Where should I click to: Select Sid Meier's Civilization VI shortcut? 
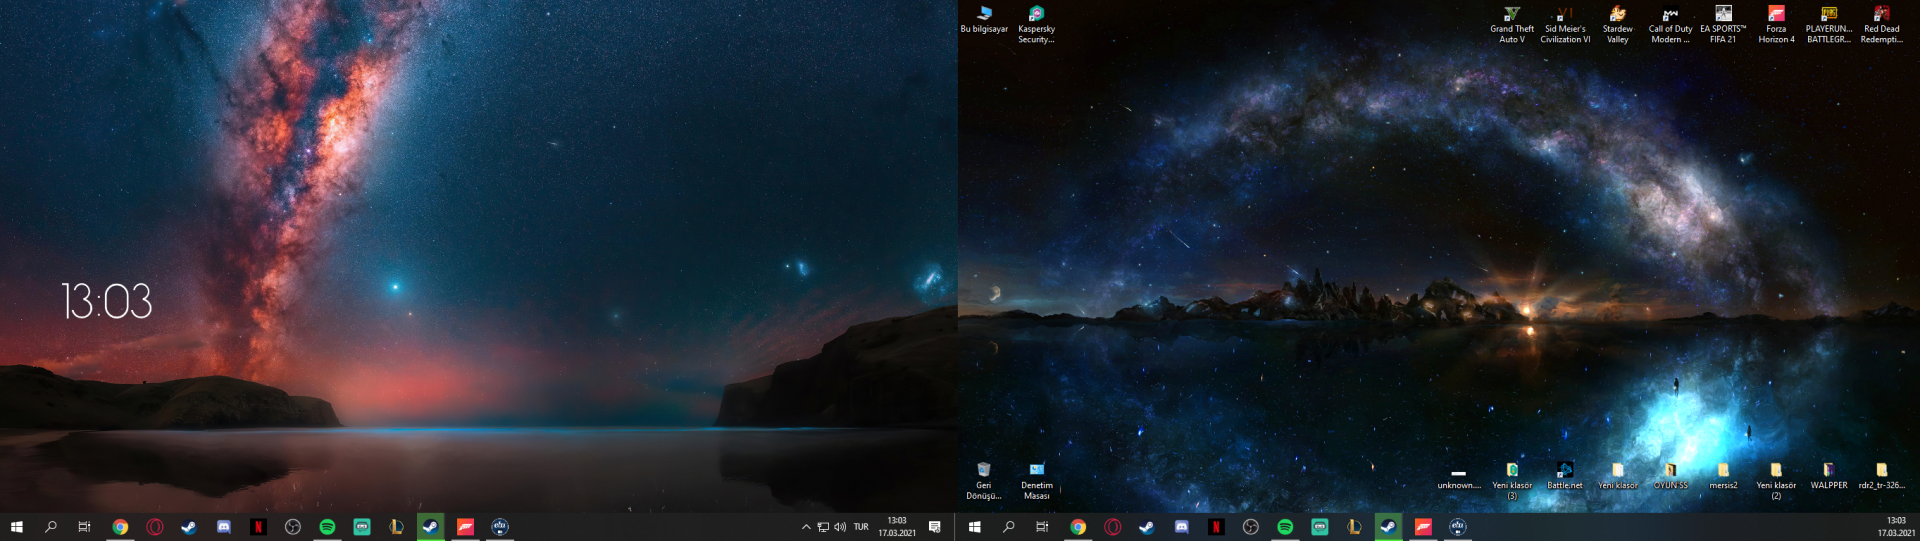pyautogui.click(x=1565, y=25)
